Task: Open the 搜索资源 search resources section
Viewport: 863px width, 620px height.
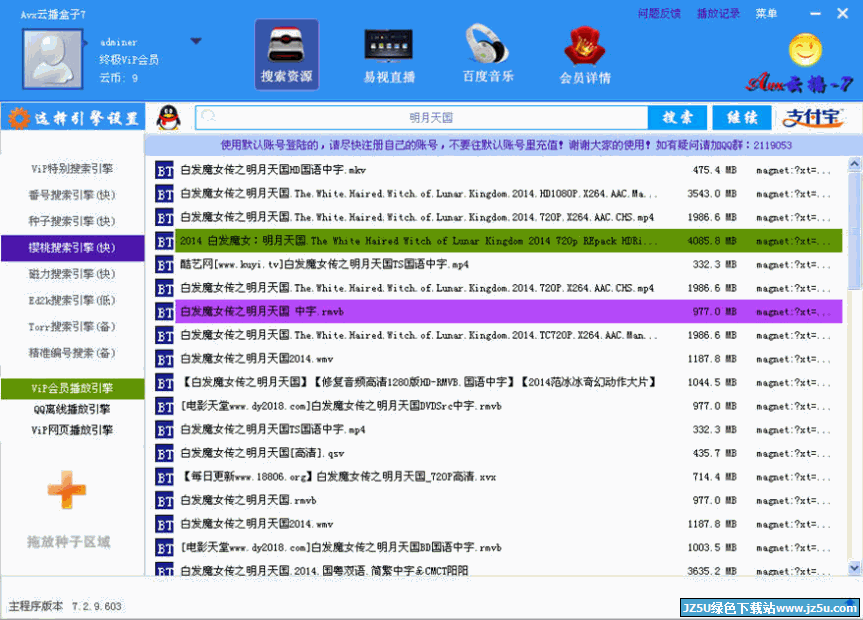Action: tap(286, 54)
